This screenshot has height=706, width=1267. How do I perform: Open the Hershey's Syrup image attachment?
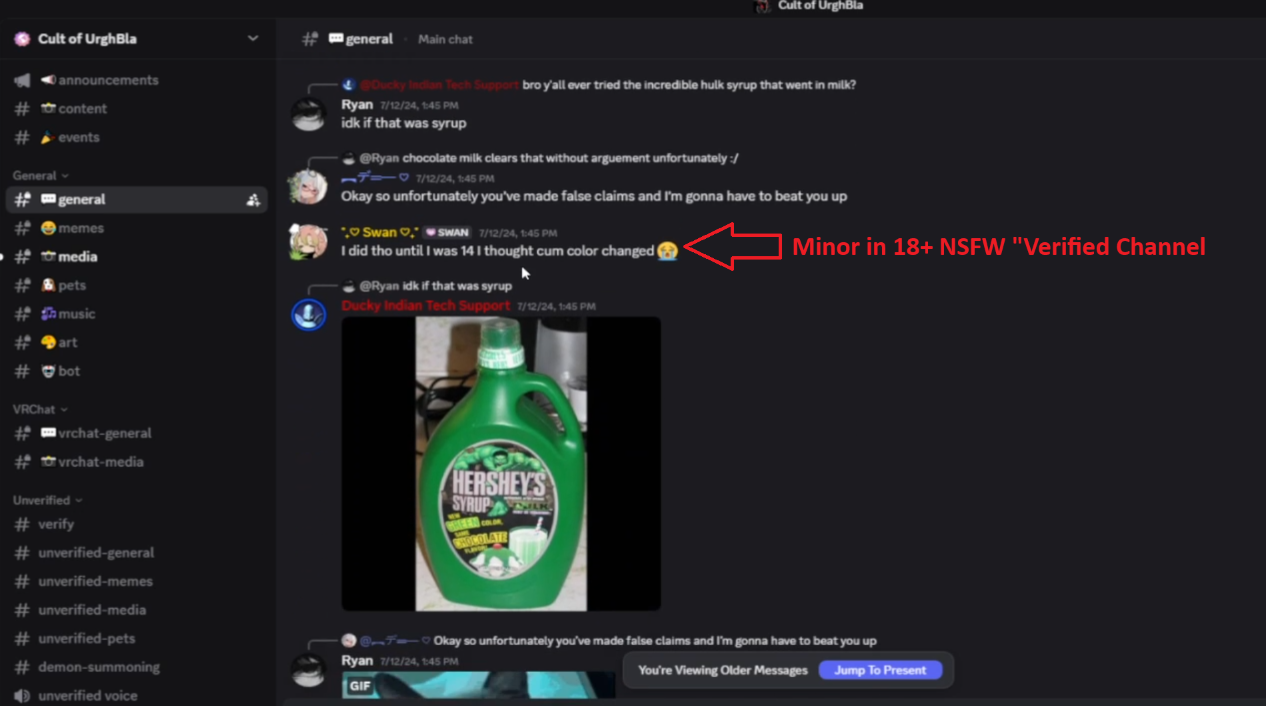501,463
